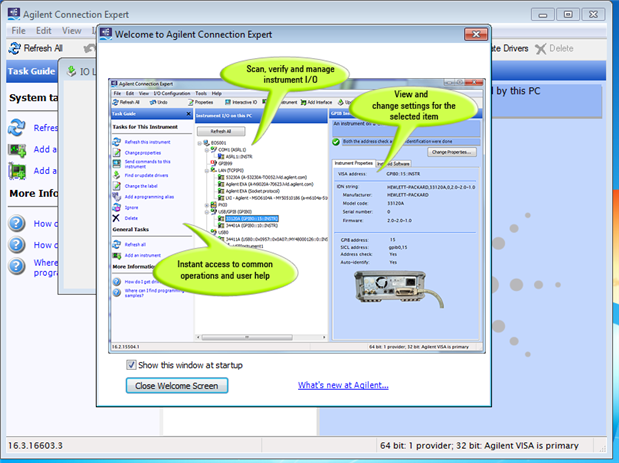This screenshot has width=619, height=463.
Task: Open the 'Refres' link in Task Guide
Action: point(45,128)
